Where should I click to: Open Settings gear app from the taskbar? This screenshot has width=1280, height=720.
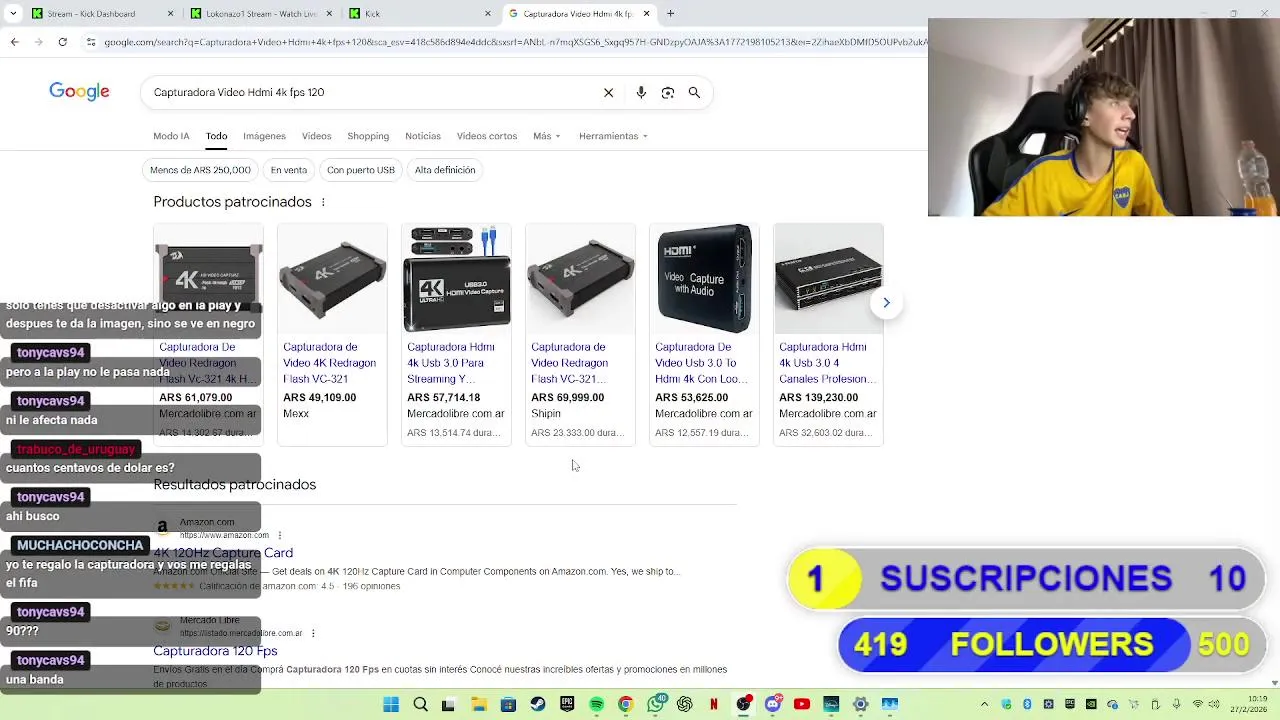coord(860,704)
